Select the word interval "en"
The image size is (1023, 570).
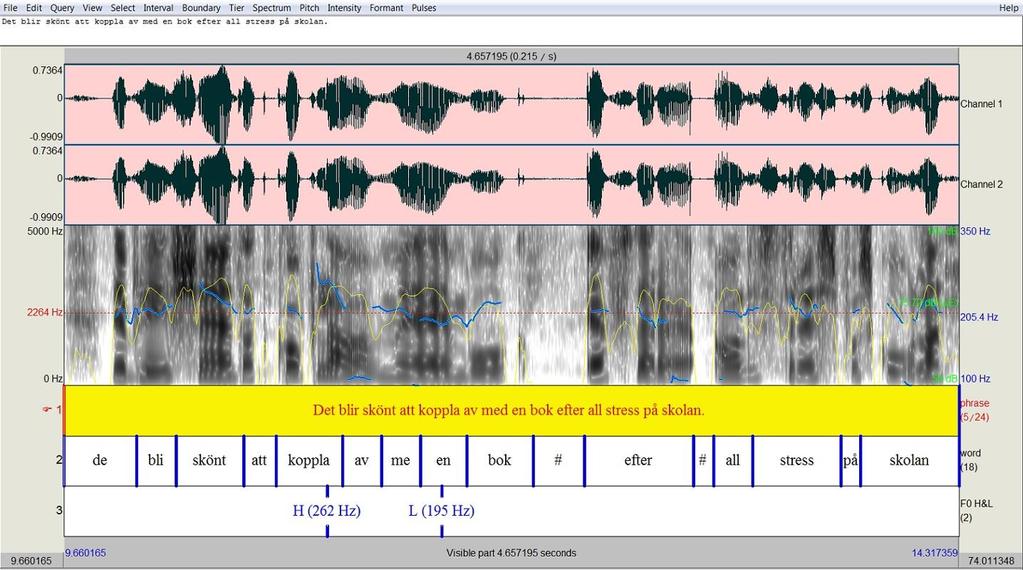pos(444,460)
